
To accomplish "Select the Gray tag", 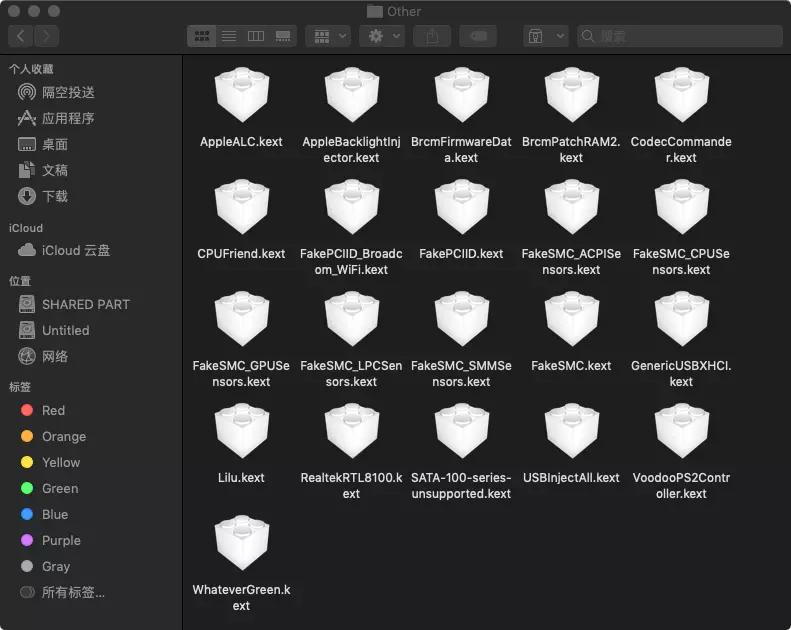I will (x=45, y=566).
